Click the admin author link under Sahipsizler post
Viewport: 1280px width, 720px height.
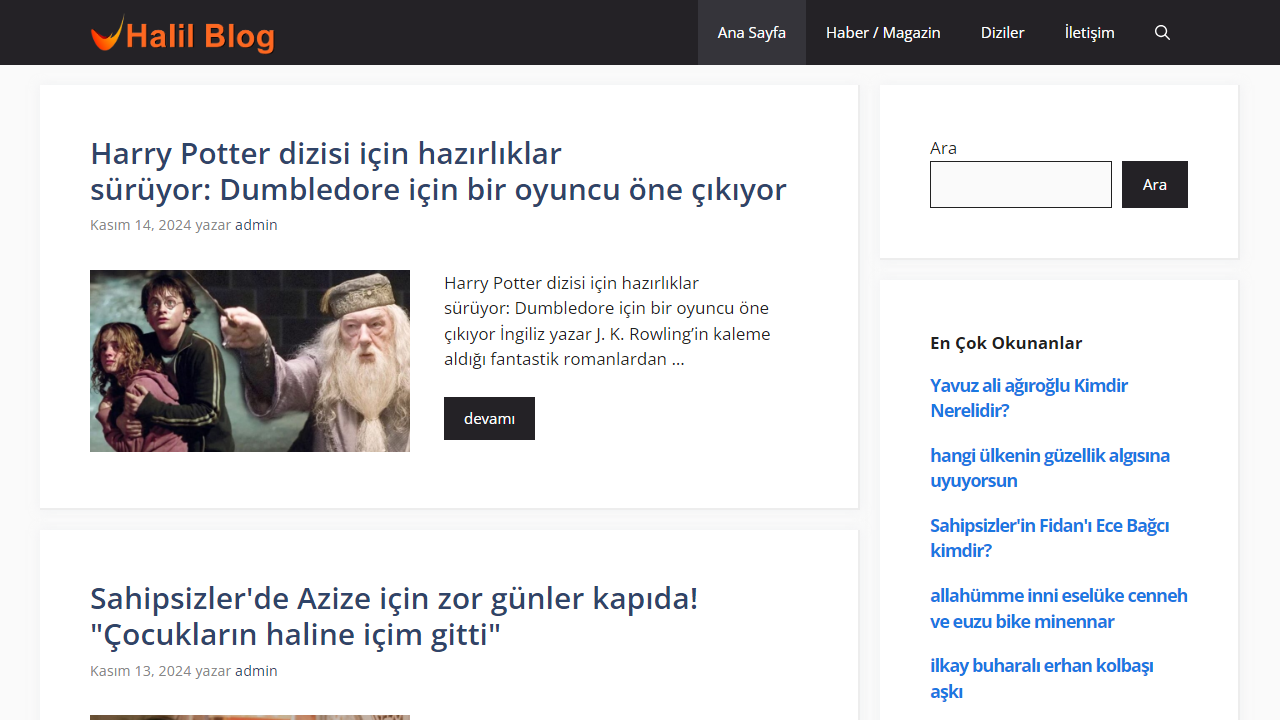[x=256, y=670]
